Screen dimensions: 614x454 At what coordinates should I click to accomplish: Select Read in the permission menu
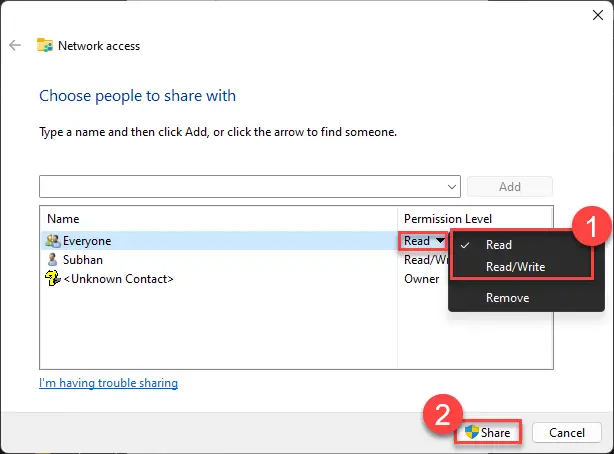tap(498, 245)
